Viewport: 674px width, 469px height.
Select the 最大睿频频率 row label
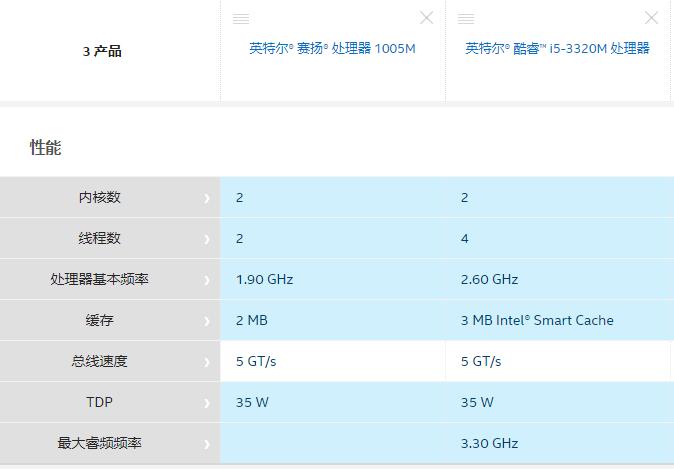[99, 443]
